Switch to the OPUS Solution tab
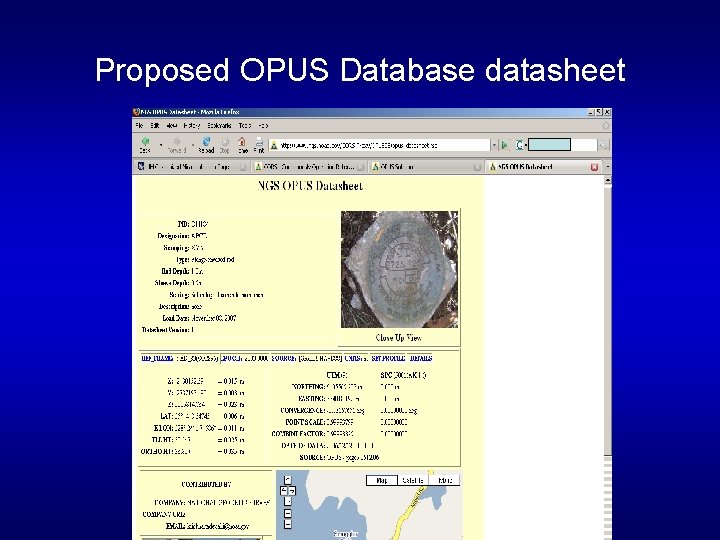Image resolution: width=720 pixels, height=540 pixels. pos(426,167)
